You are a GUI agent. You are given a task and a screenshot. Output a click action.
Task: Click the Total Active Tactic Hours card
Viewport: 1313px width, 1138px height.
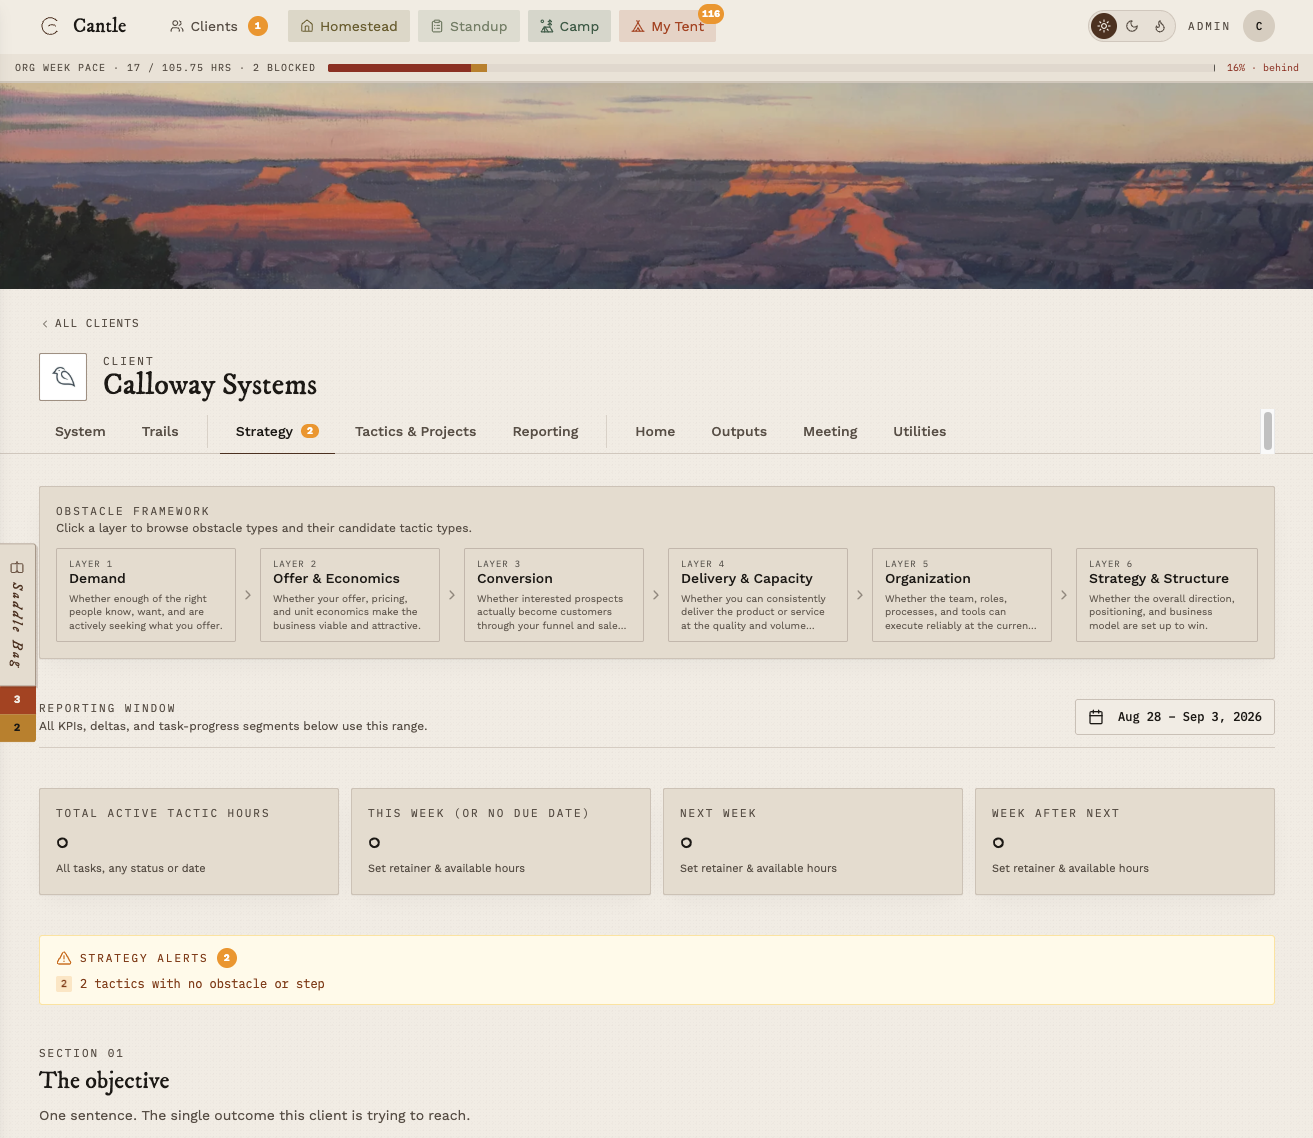189,841
